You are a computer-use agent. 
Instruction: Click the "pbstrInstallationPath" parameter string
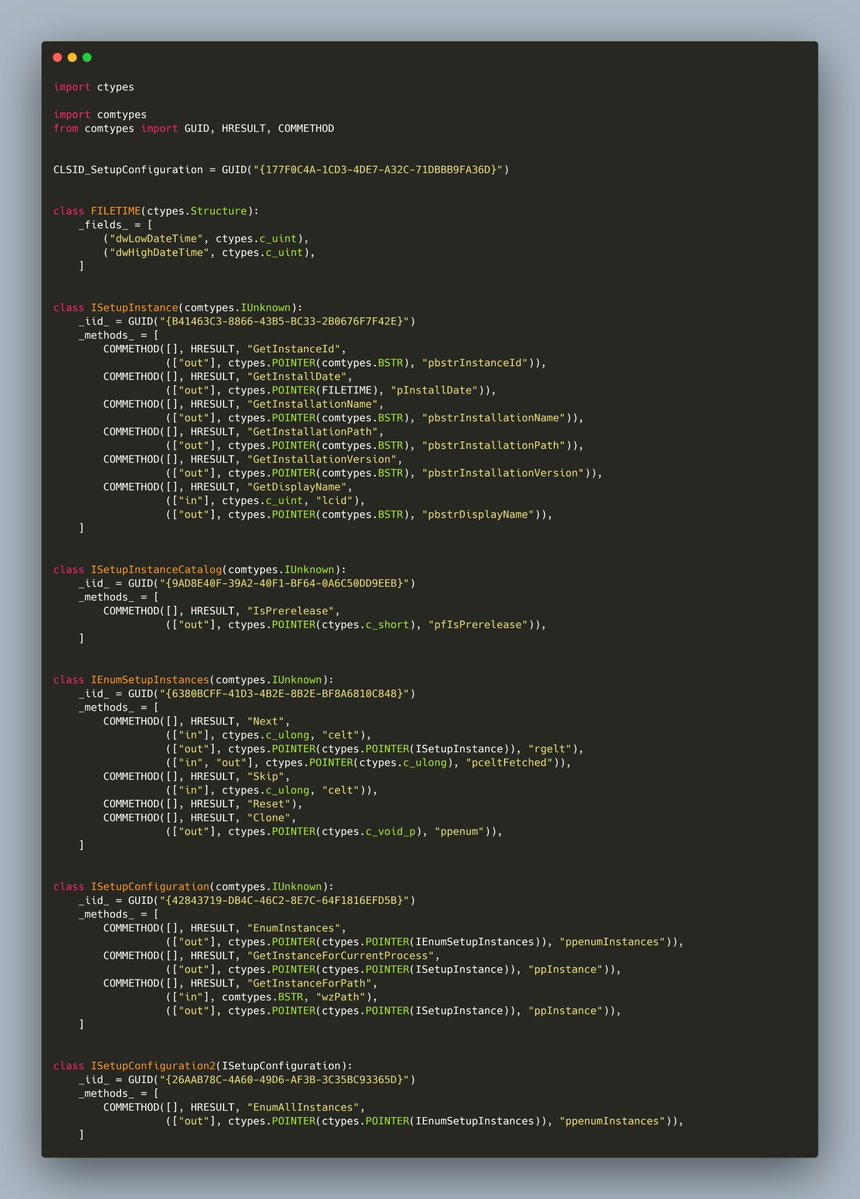496,445
